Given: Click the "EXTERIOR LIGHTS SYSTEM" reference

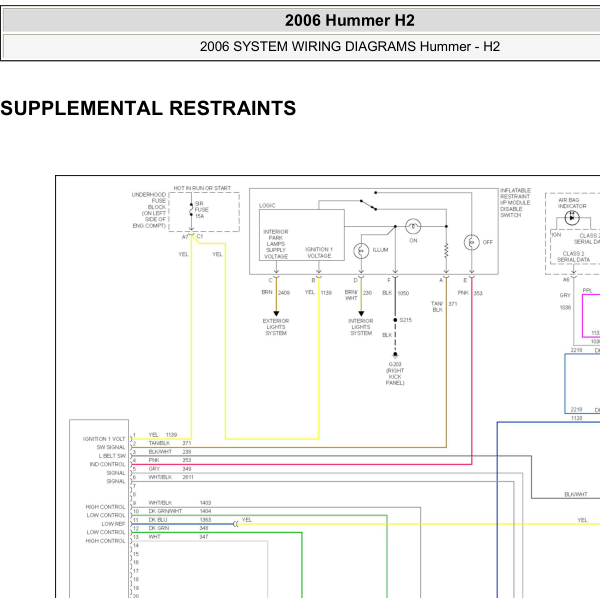Looking at the screenshot, I should point(276,327).
